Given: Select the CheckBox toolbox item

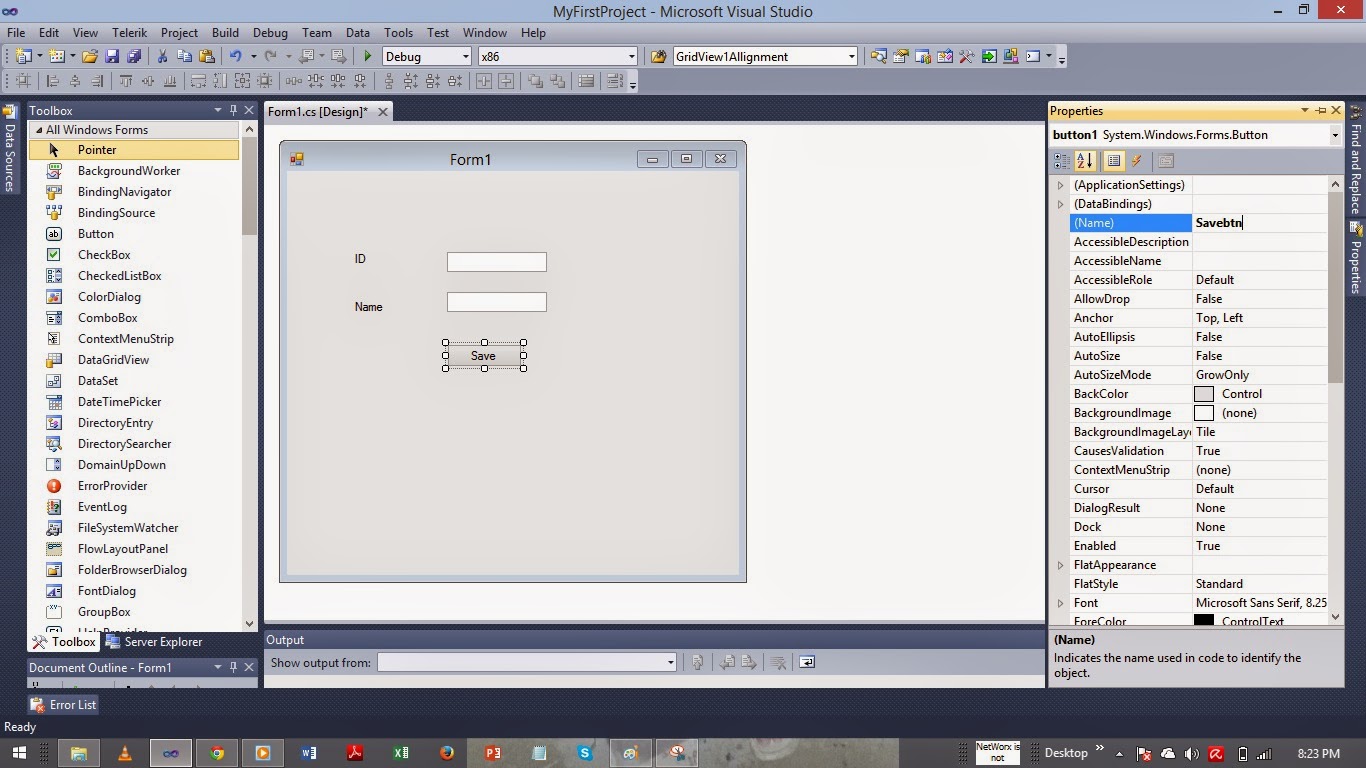Looking at the screenshot, I should tap(104, 255).
